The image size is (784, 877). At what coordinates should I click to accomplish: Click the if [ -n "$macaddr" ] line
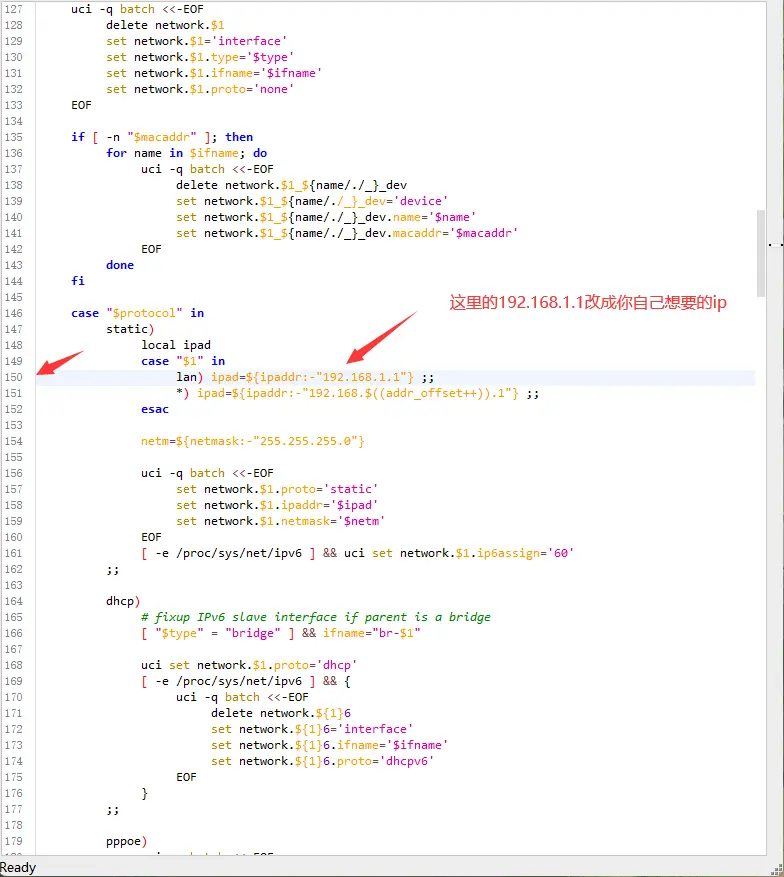[162, 138]
